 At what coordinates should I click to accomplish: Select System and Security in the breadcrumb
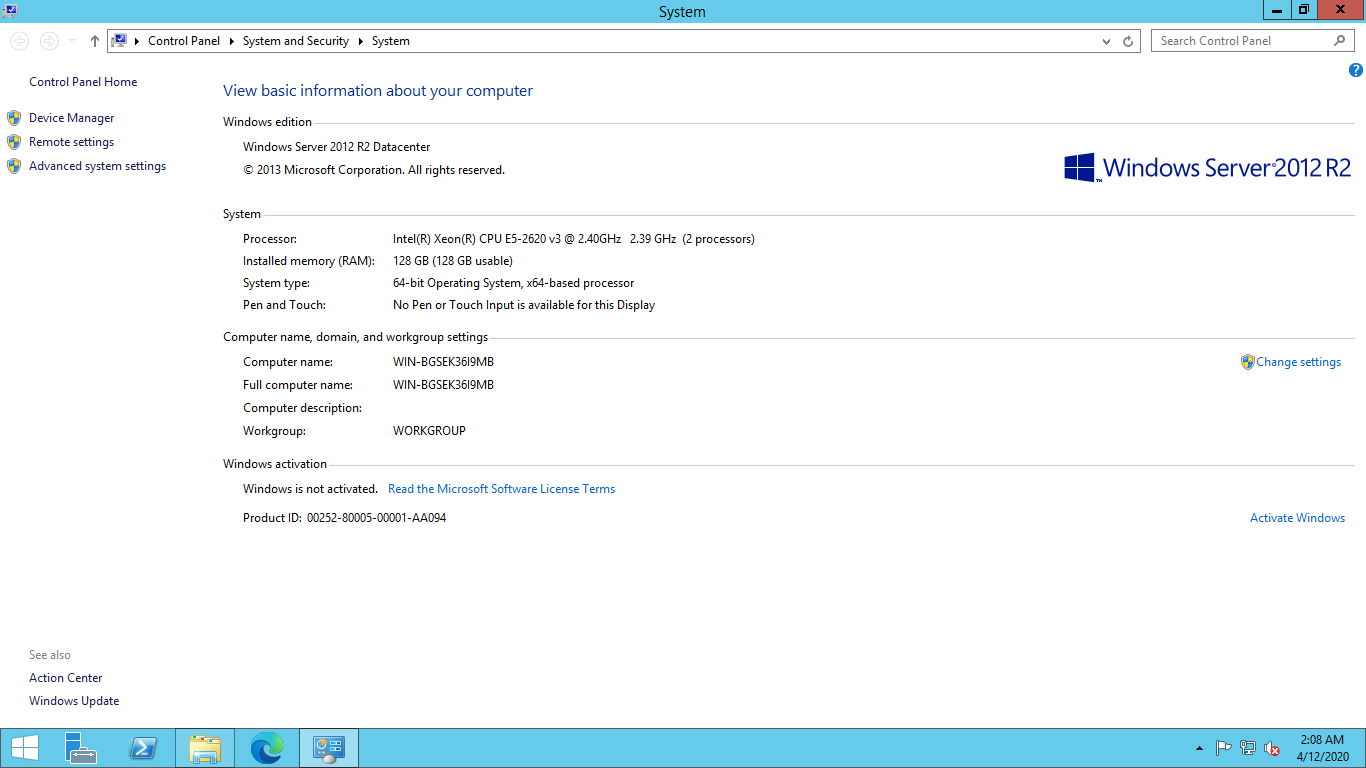pyautogui.click(x=295, y=41)
